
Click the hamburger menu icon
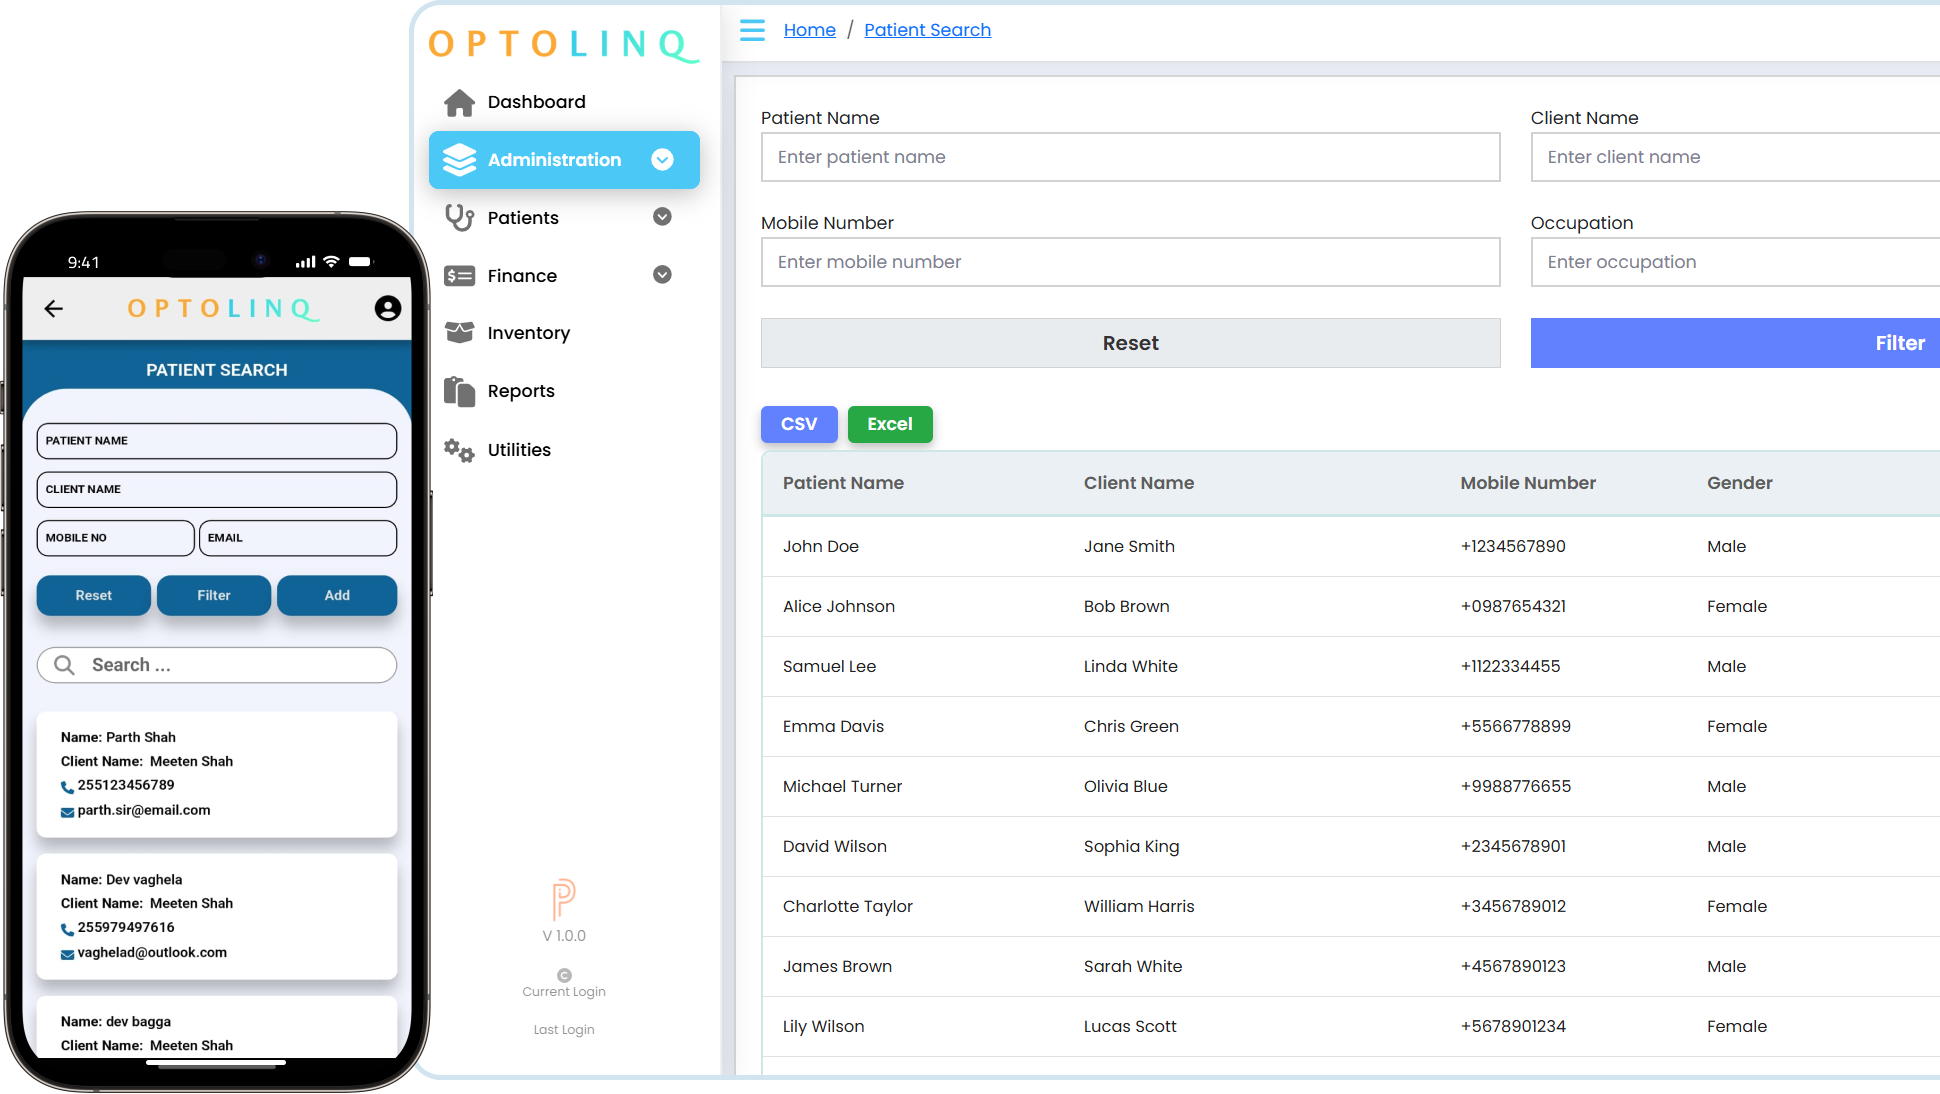[x=752, y=30]
